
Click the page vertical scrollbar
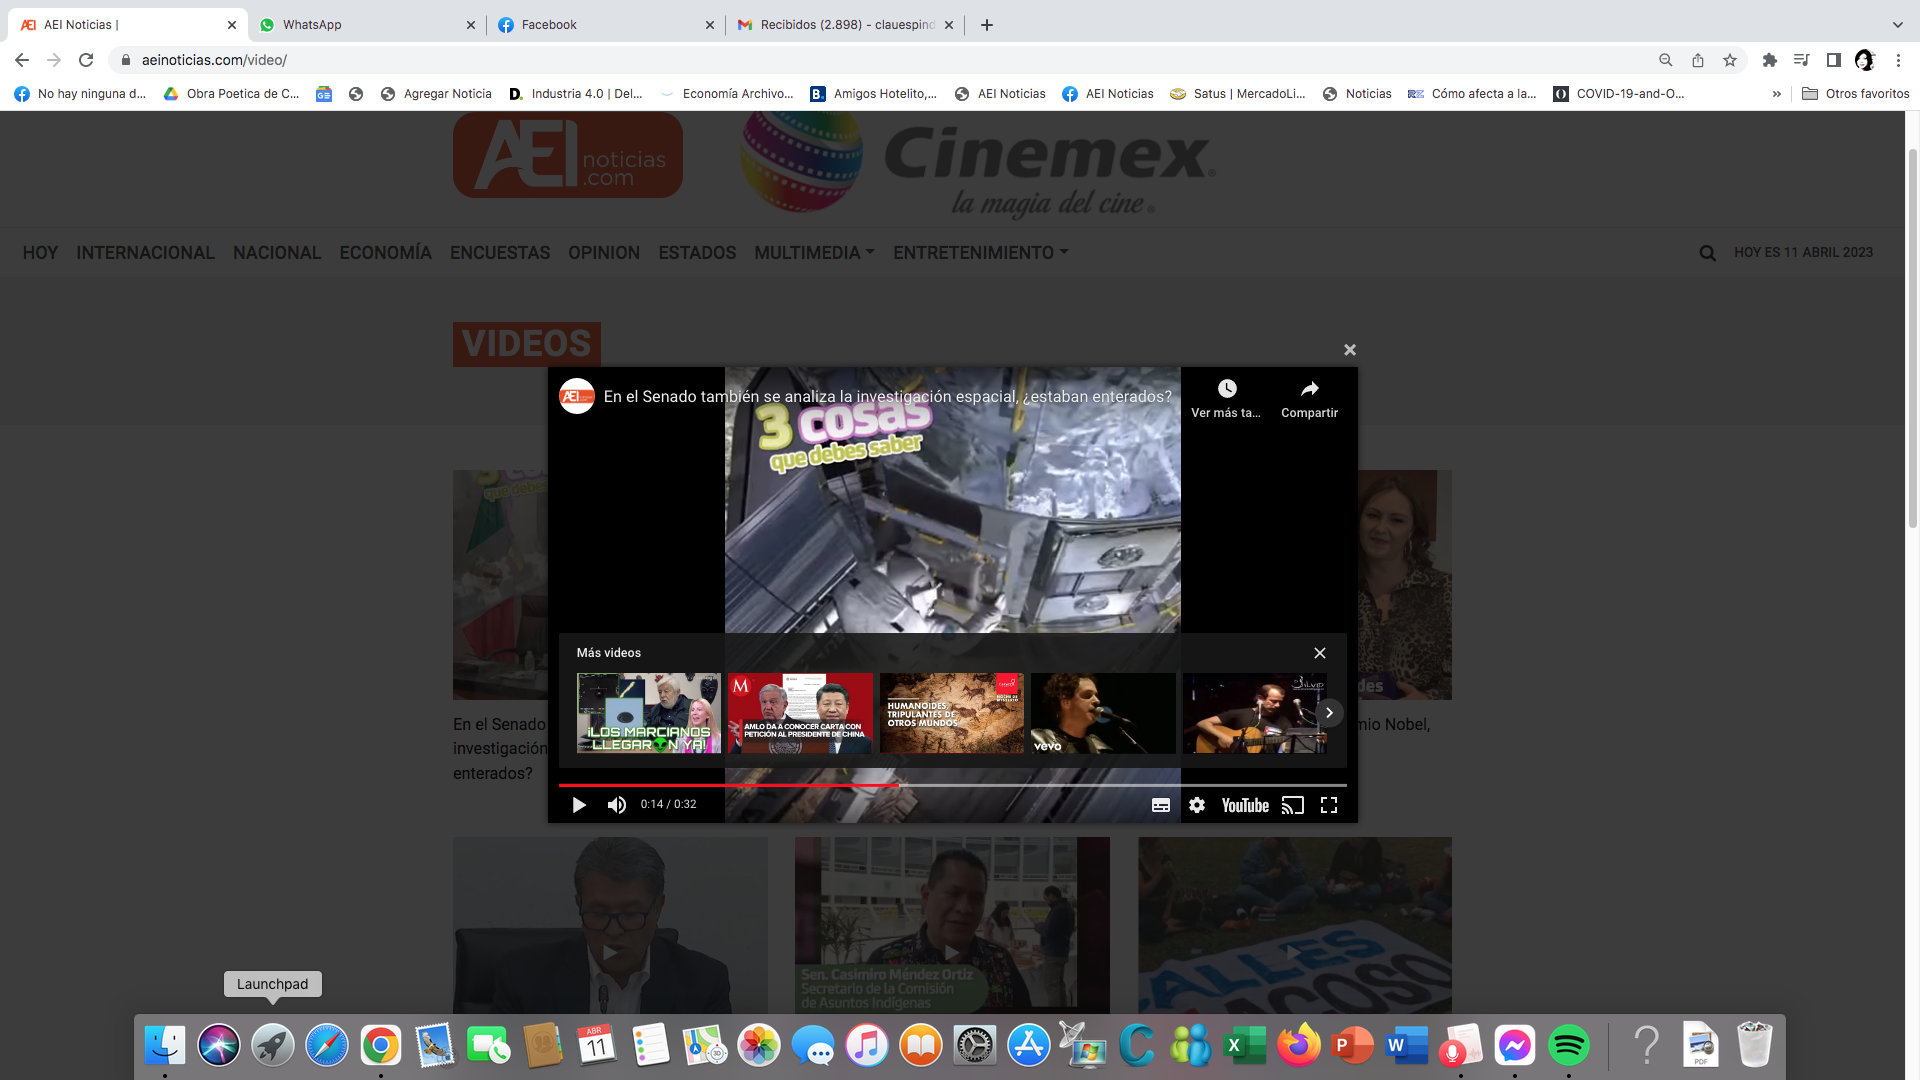tap(1912, 340)
